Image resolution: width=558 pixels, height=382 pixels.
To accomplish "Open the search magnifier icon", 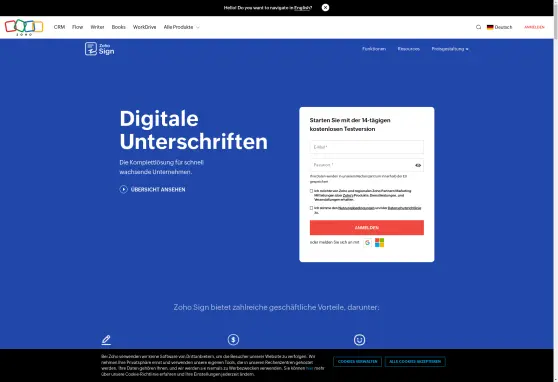I will pos(478,27).
